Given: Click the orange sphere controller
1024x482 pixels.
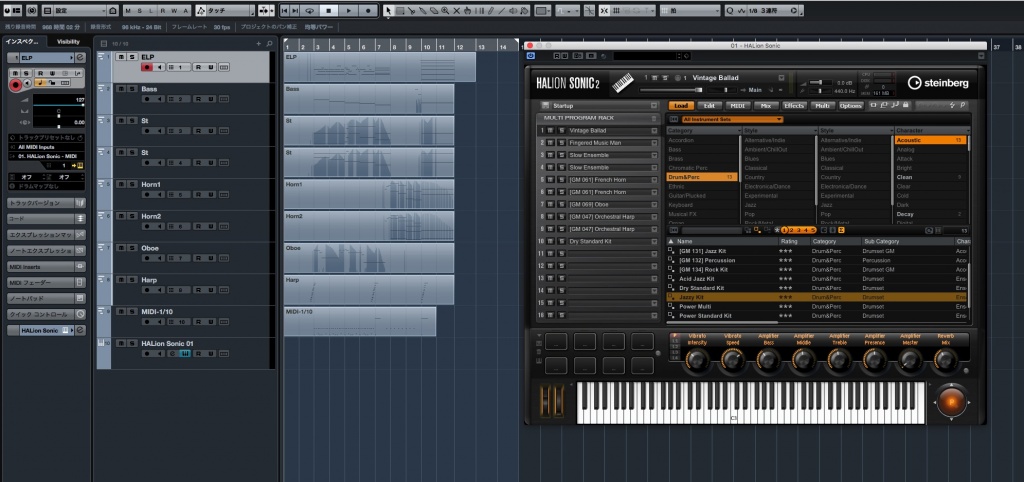Looking at the screenshot, I should (x=952, y=401).
